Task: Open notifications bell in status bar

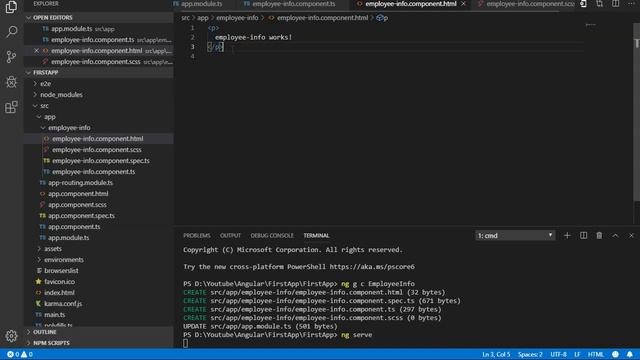Action: (x=630, y=354)
